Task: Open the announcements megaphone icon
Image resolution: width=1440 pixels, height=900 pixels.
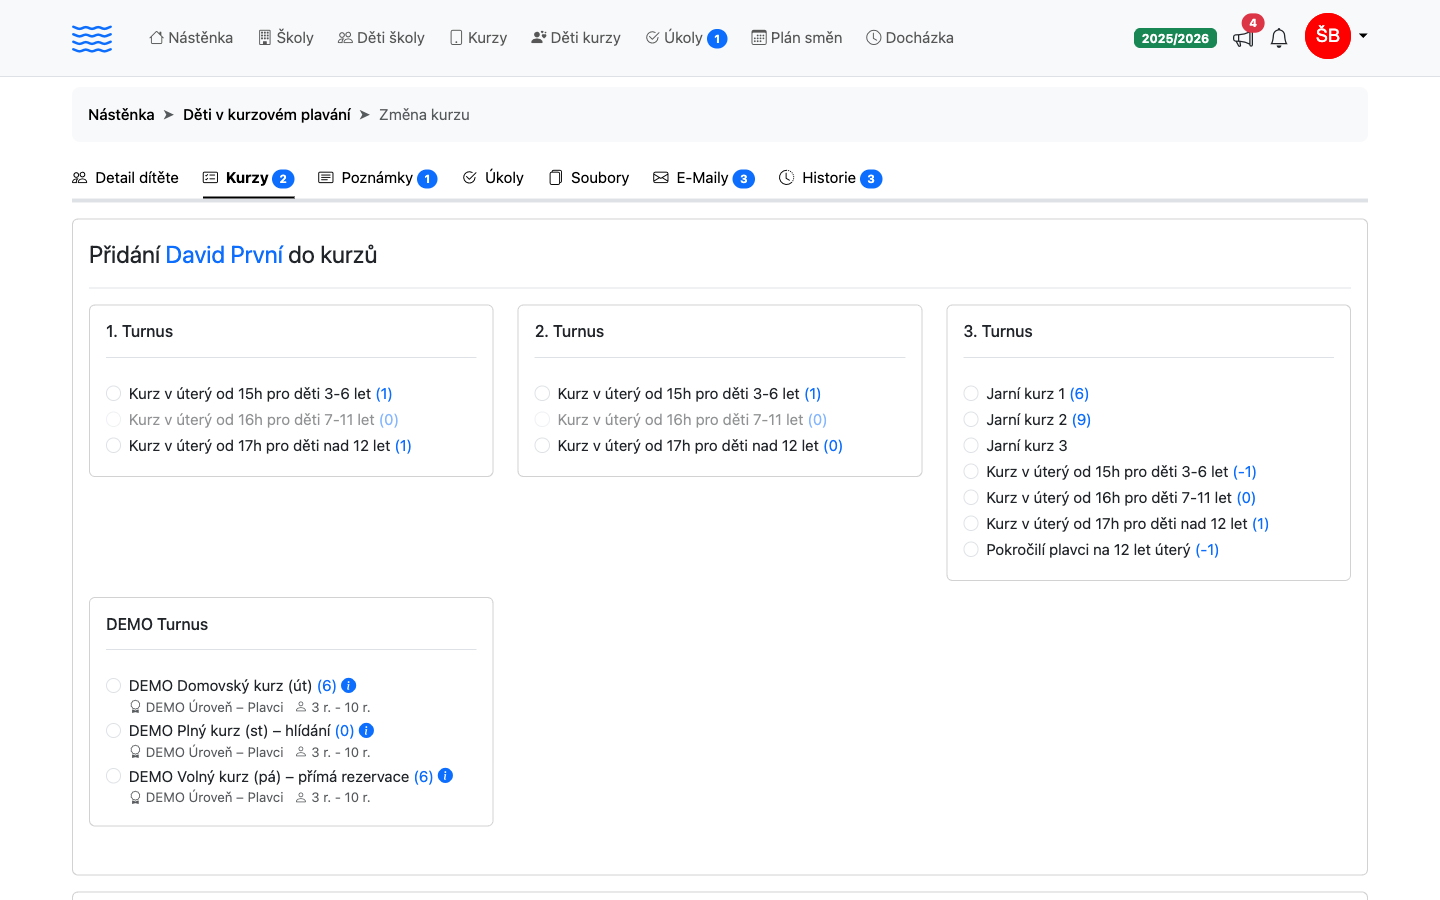Action: click(1243, 39)
